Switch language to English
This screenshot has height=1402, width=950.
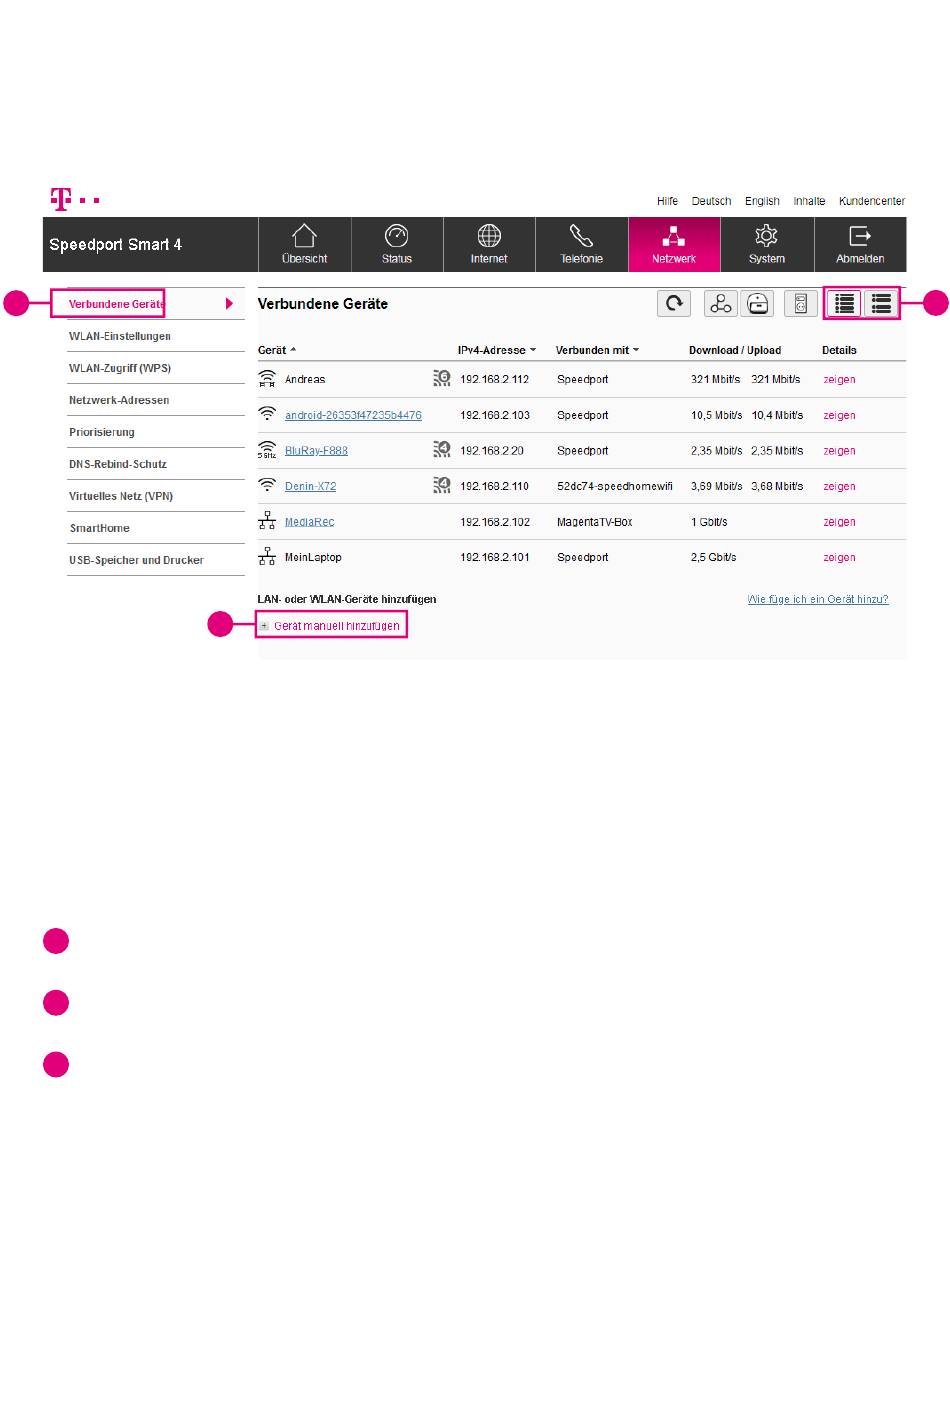(762, 201)
